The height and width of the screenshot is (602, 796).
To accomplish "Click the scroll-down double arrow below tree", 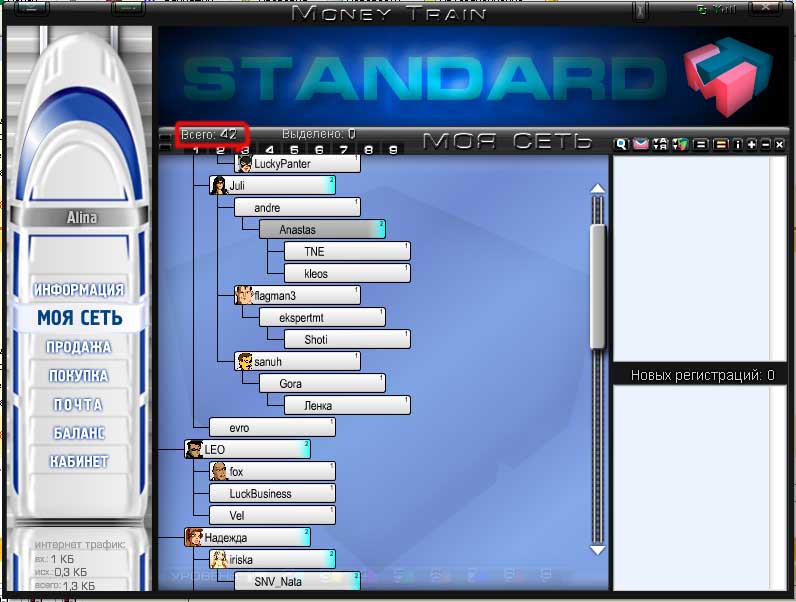I will point(598,549).
